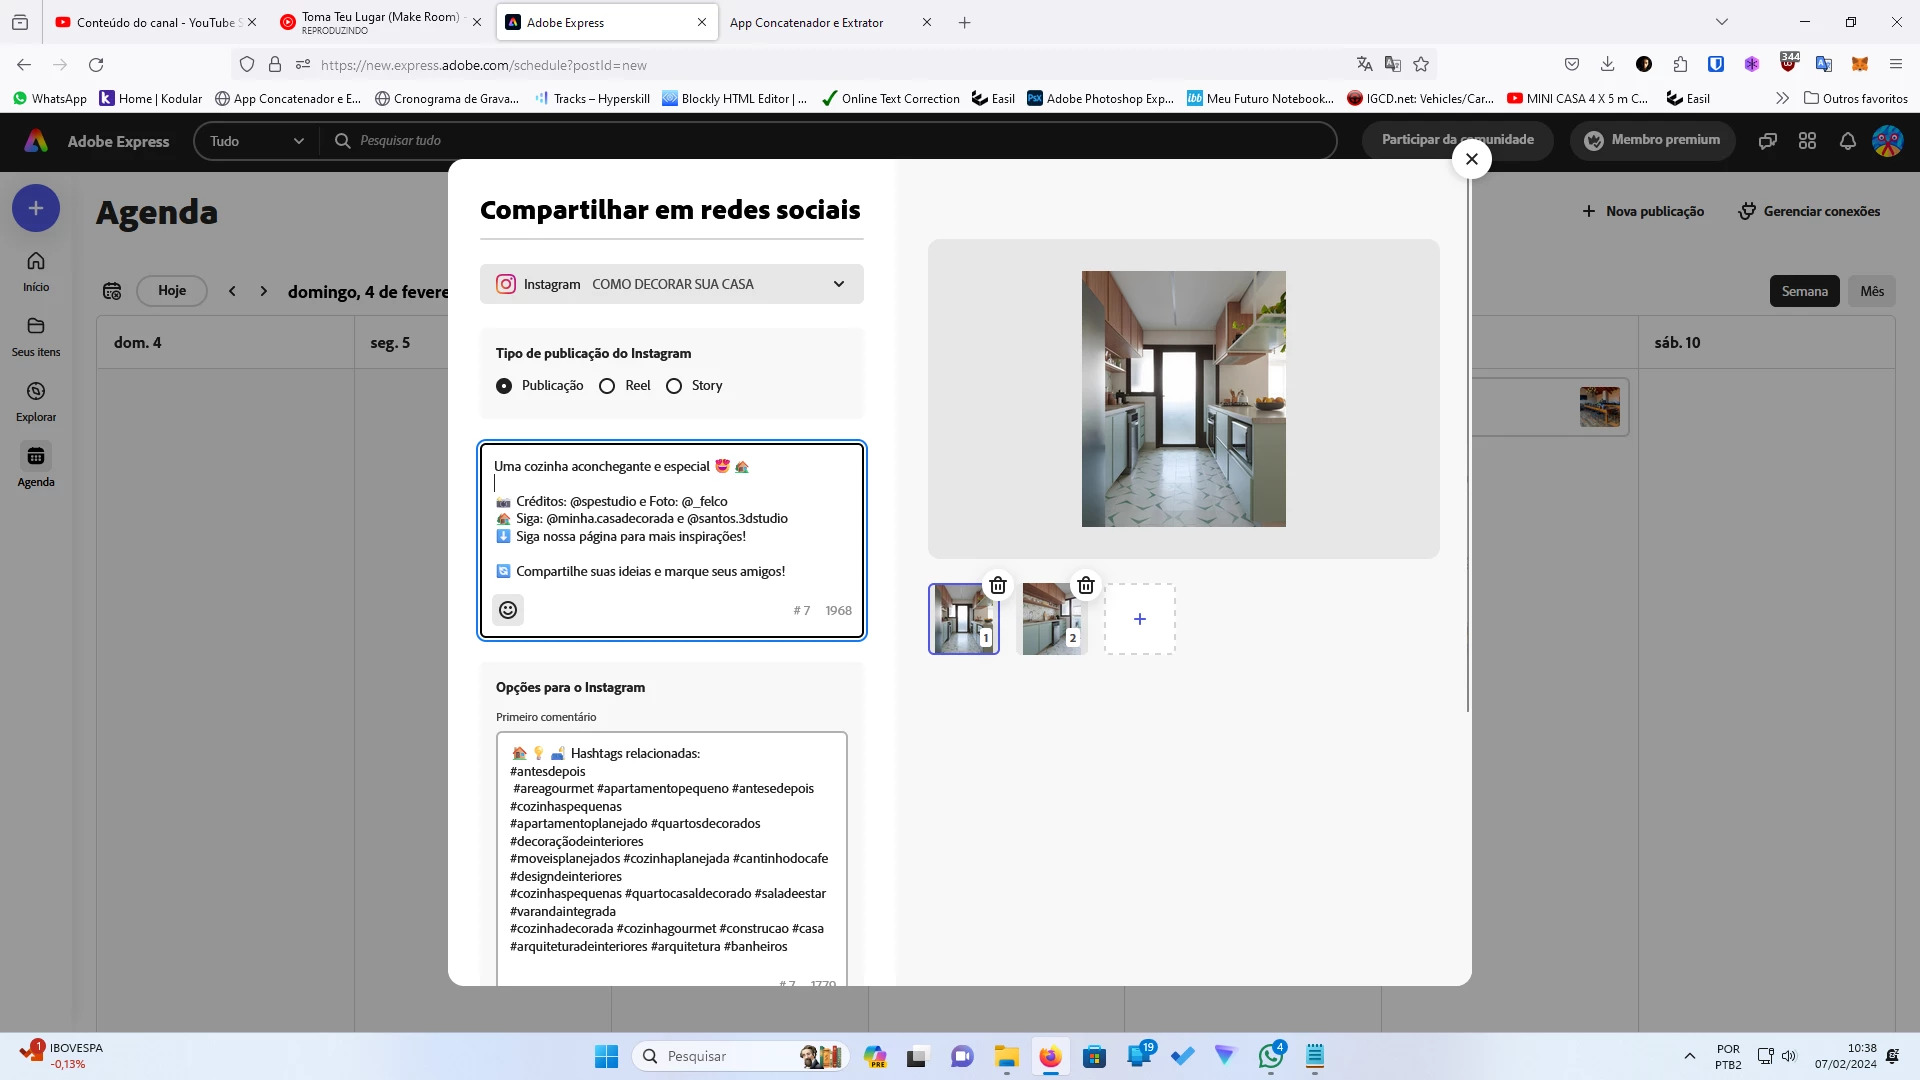Click Participar da comunidade button

click(x=1458, y=140)
